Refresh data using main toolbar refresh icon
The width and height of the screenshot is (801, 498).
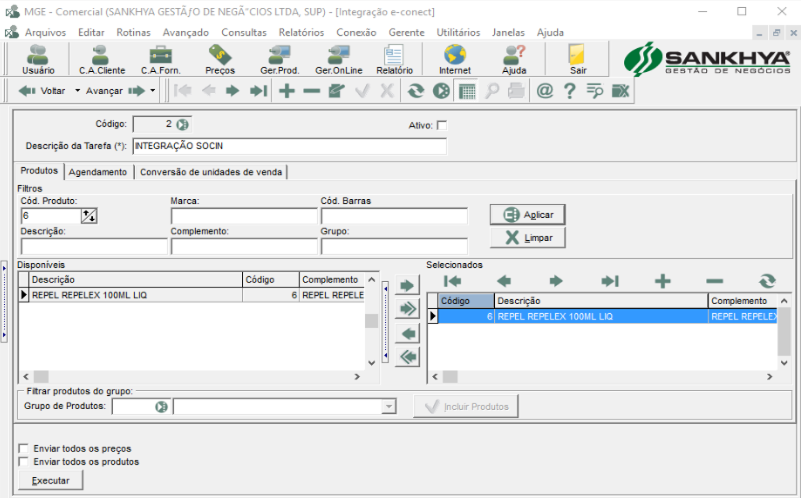(415, 91)
